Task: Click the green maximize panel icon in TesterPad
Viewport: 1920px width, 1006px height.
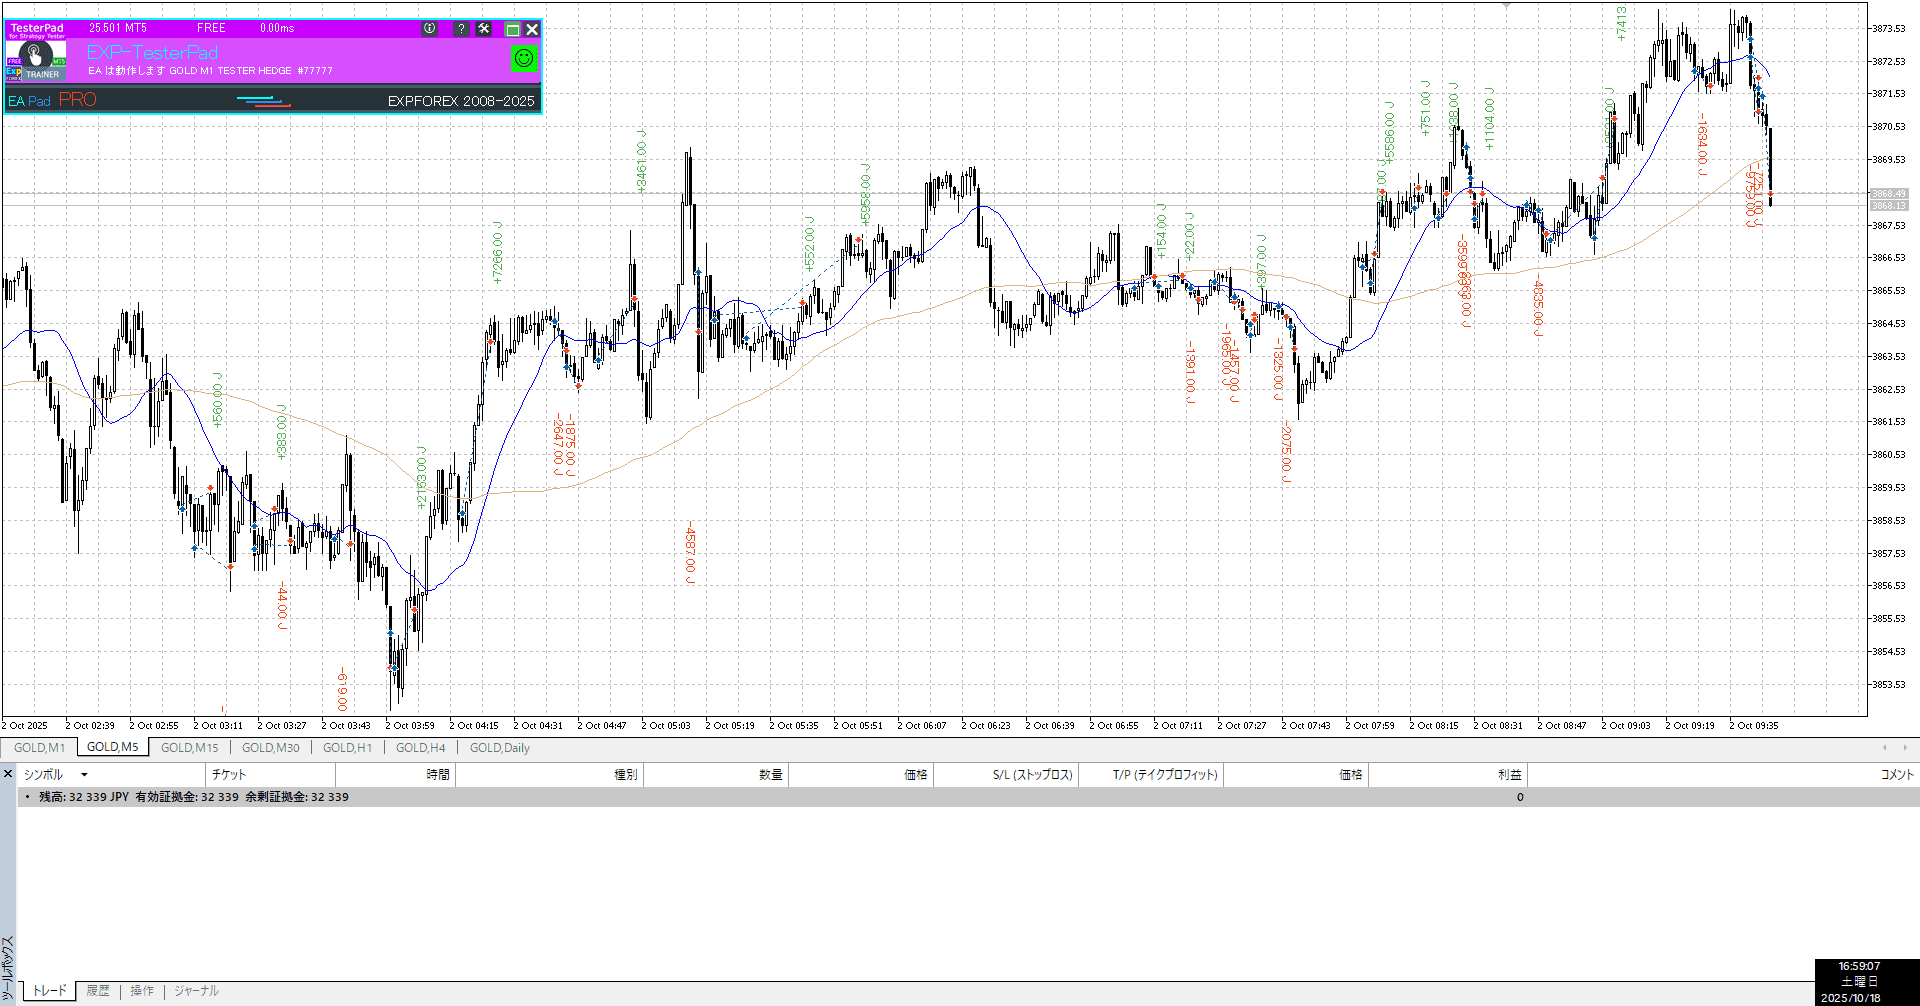Action: tap(512, 30)
